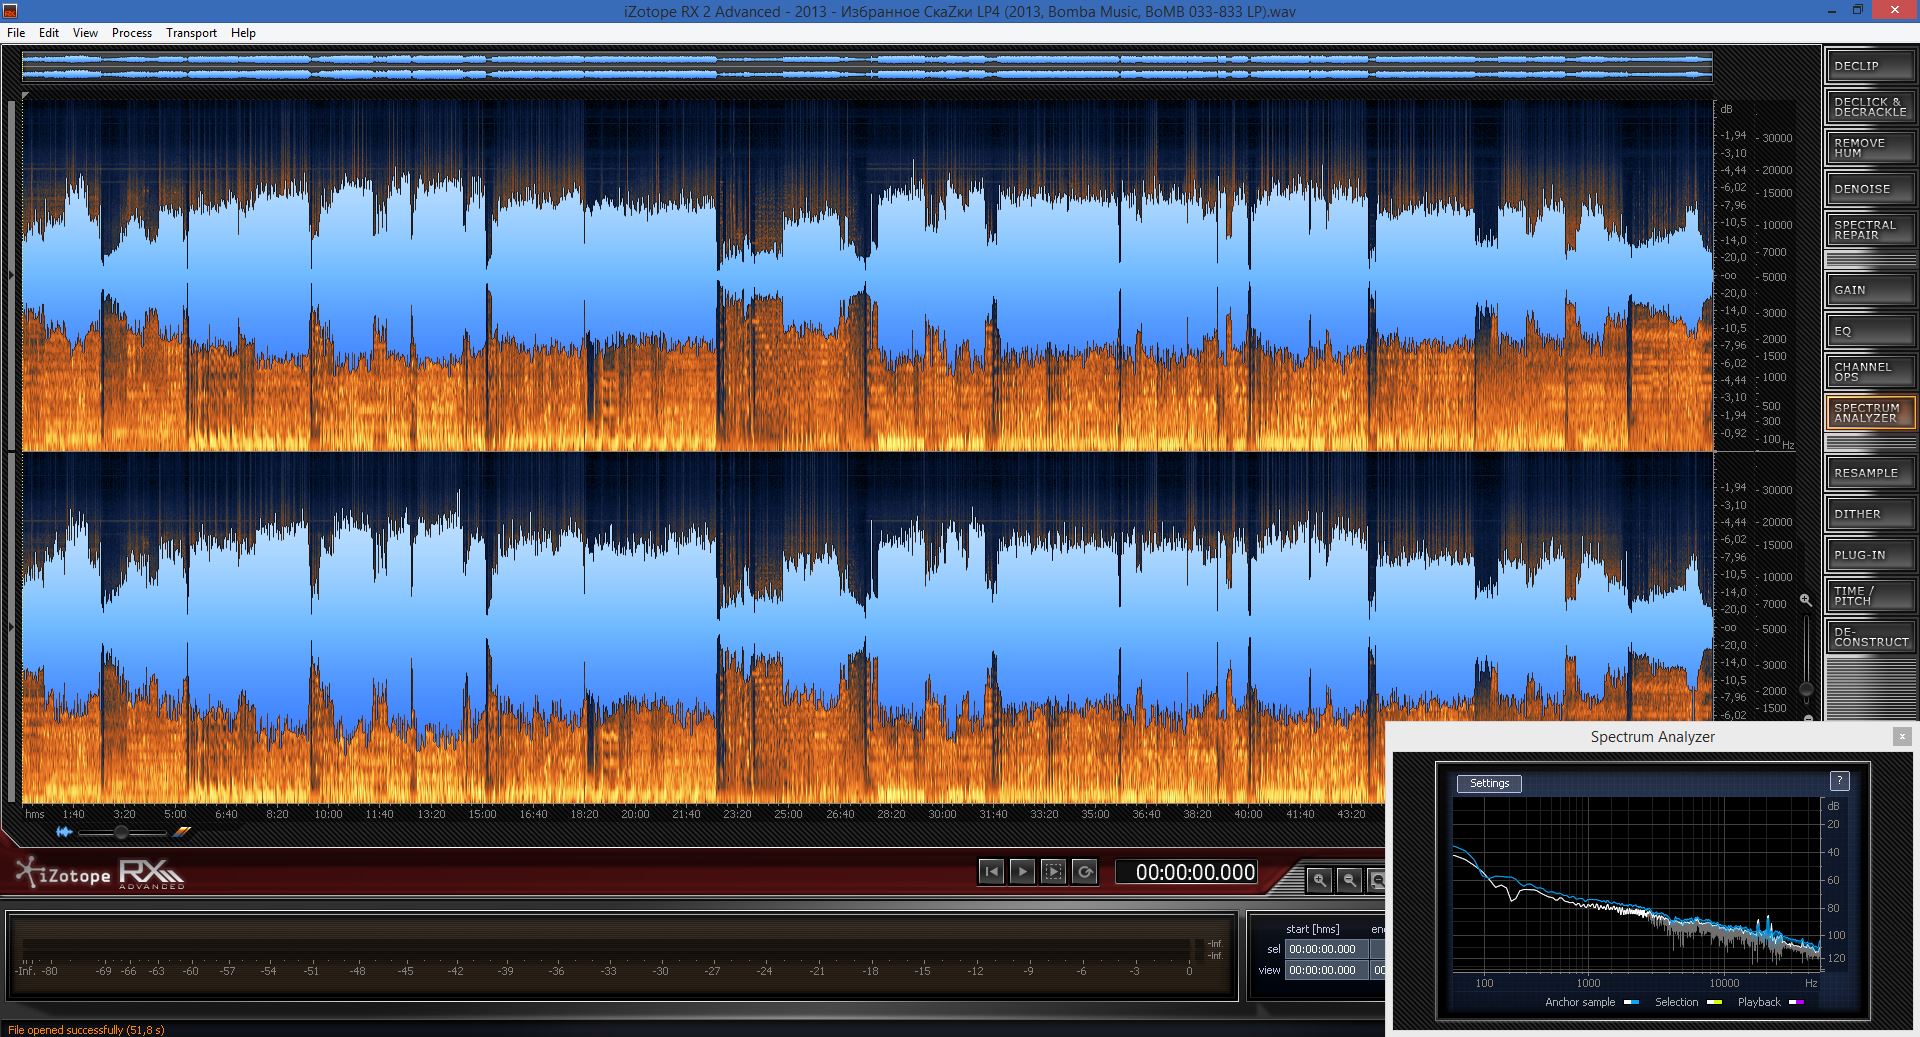The height and width of the screenshot is (1037, 1920).
Task: Open the Deconstruct module
Action: [1869, 637]
